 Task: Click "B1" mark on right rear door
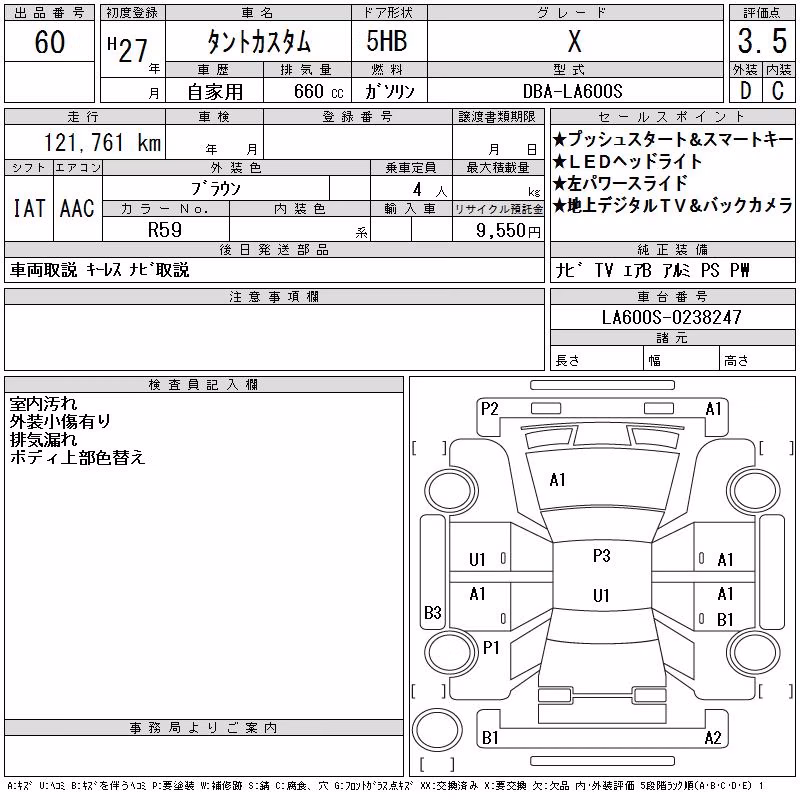click(x=725, y=619)
